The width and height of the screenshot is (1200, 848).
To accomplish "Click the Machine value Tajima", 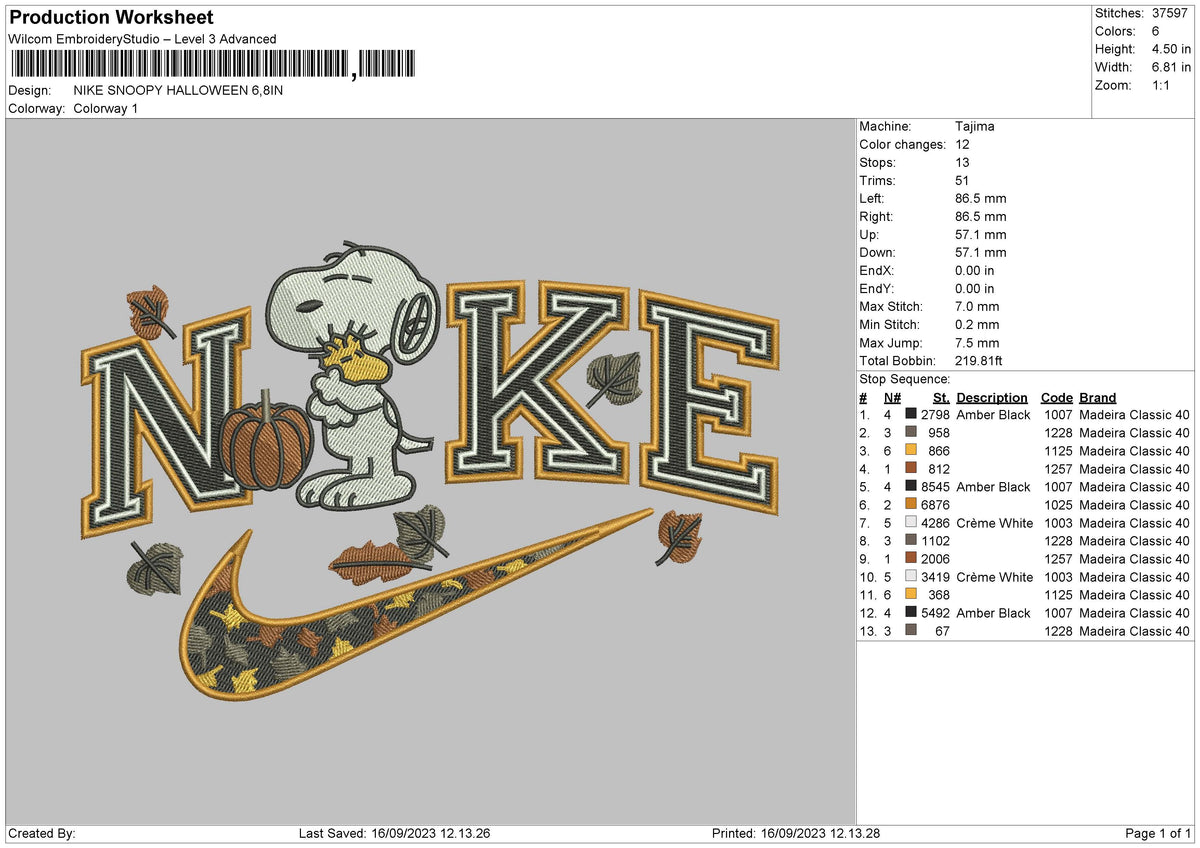I will pyautogui.click(x=975, y=126).
